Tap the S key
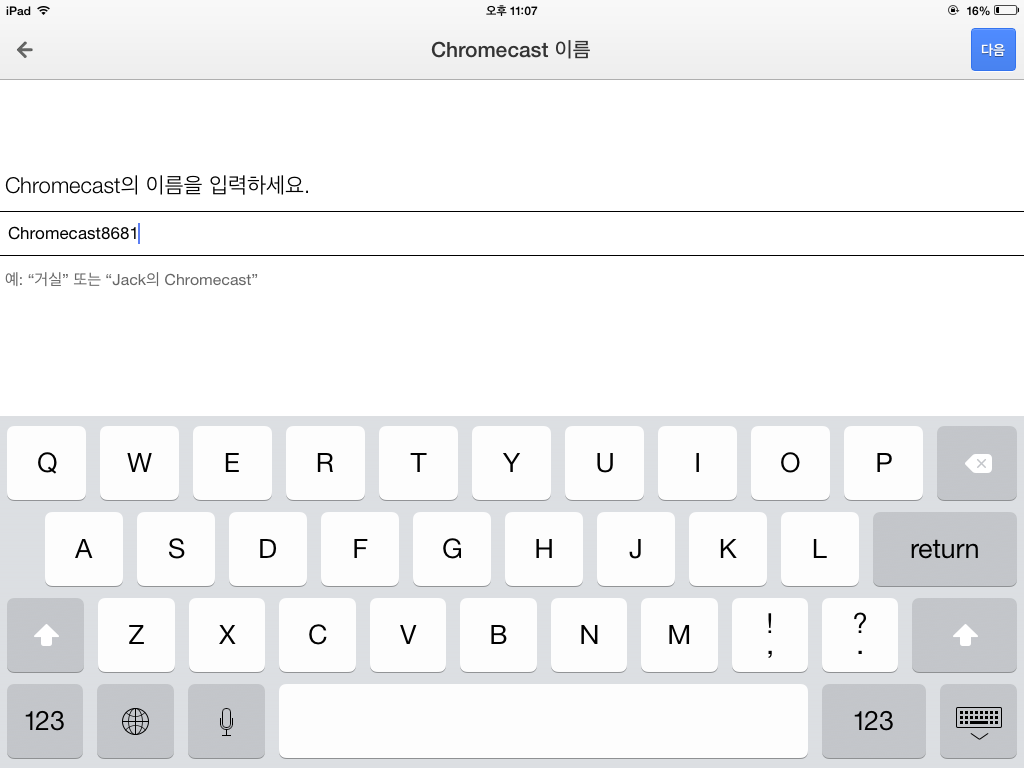 176,549
